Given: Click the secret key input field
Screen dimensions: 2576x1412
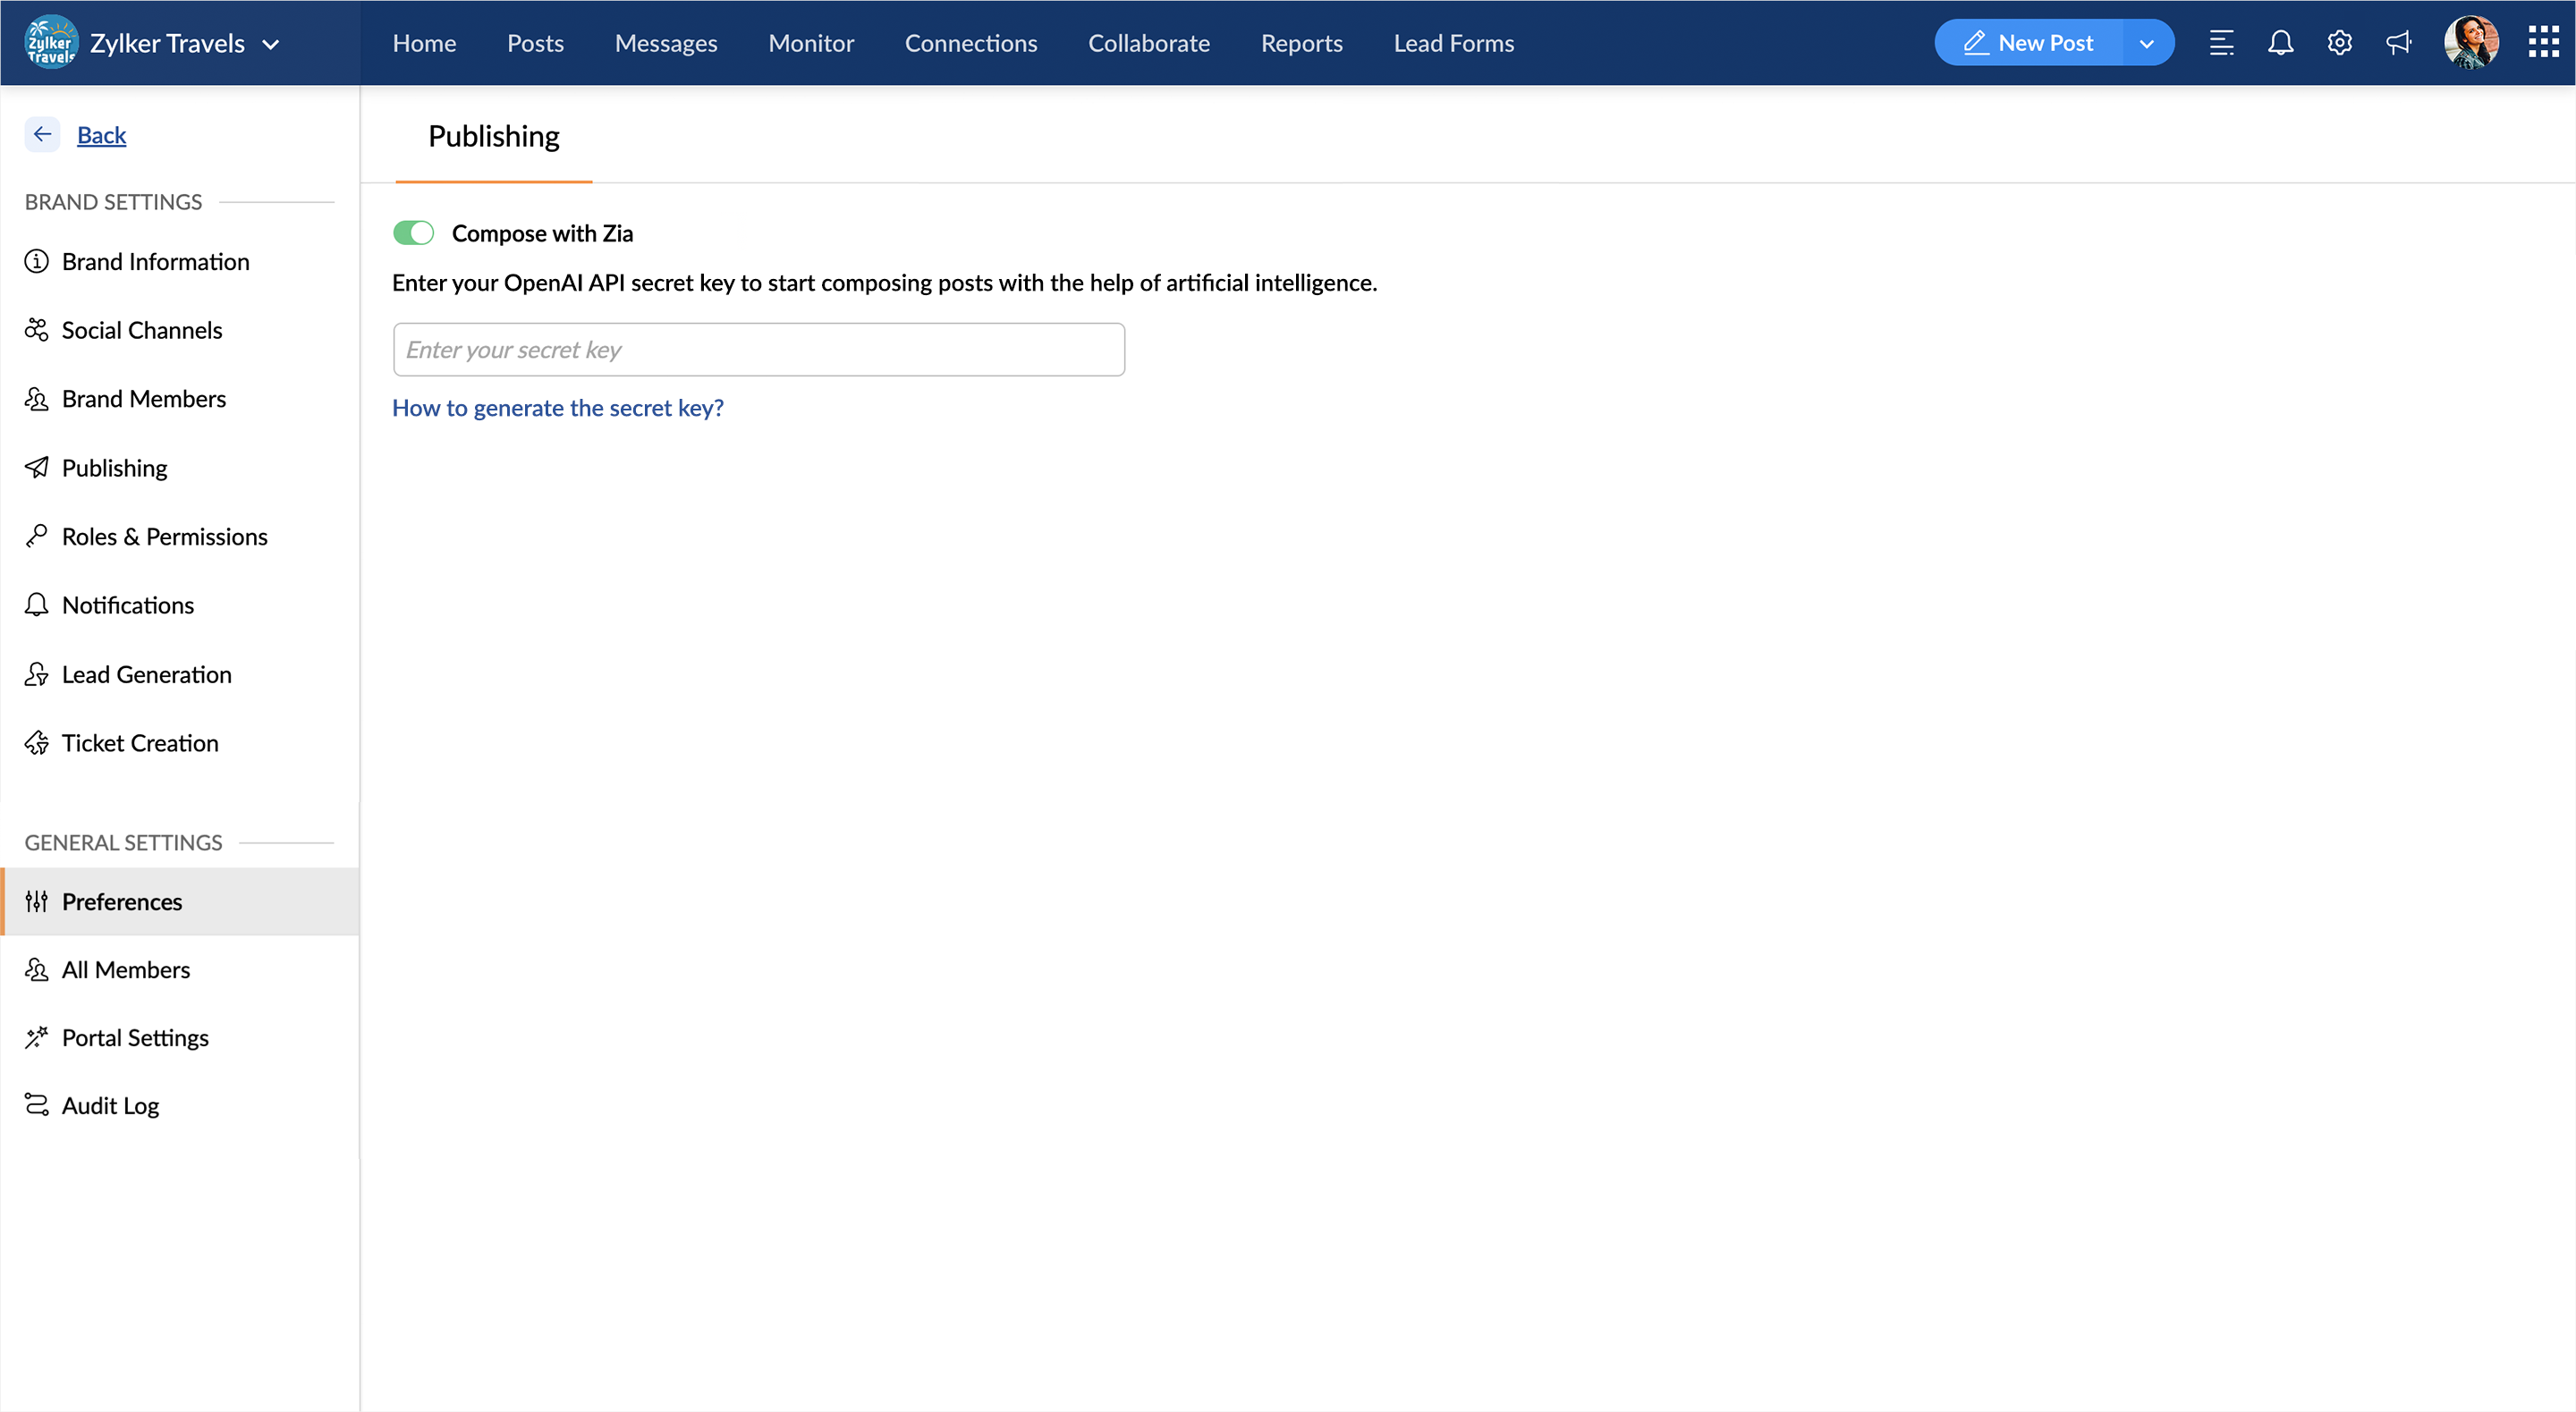Looking at the screenshot, I should (759, 349).
